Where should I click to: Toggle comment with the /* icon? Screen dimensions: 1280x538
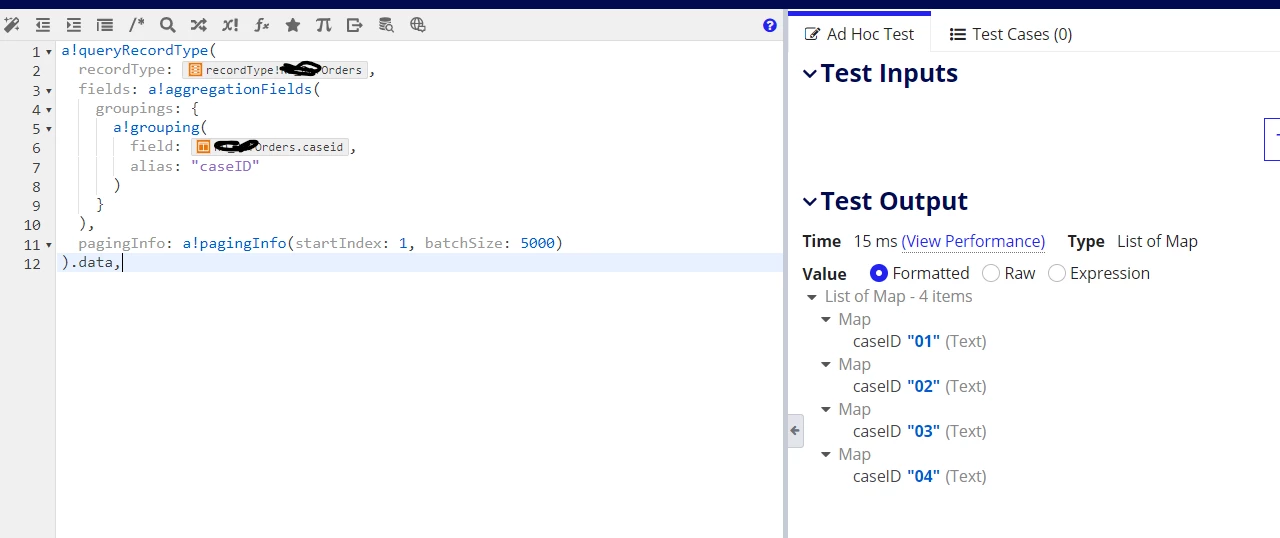137,25
